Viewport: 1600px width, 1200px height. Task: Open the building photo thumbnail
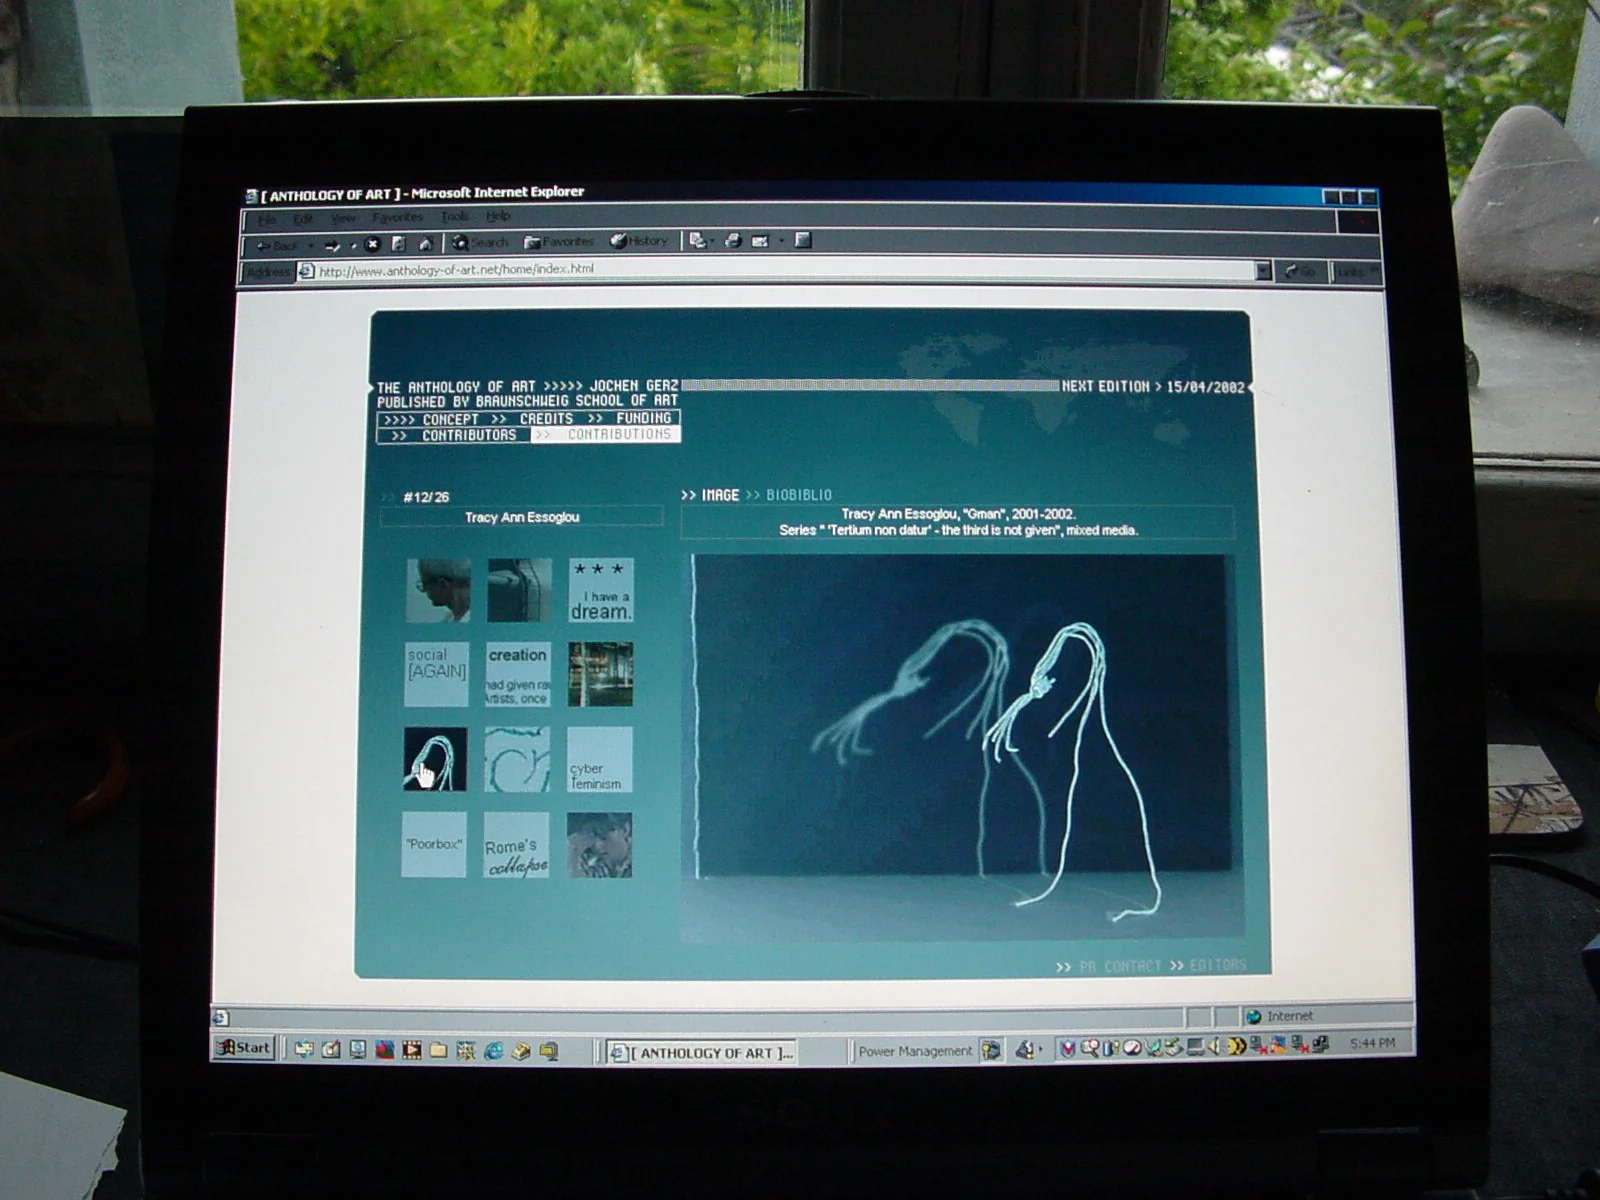coord(600,674)
